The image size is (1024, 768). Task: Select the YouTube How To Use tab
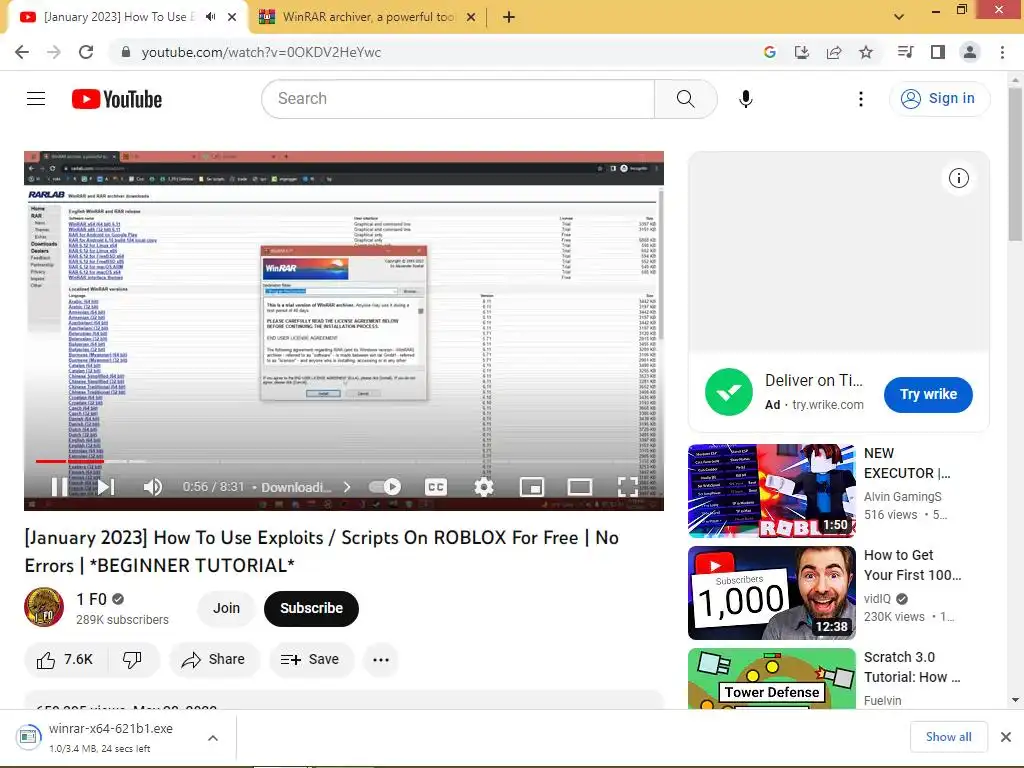tap(118, 17)
